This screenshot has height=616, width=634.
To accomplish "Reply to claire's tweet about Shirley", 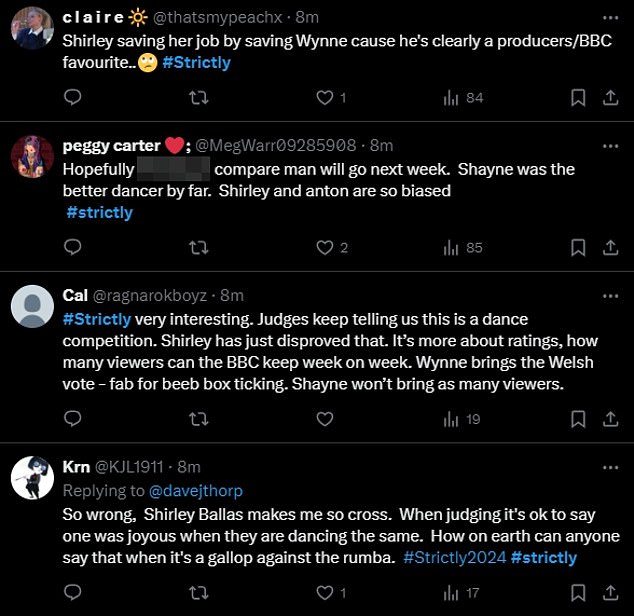I will [72, 97].
